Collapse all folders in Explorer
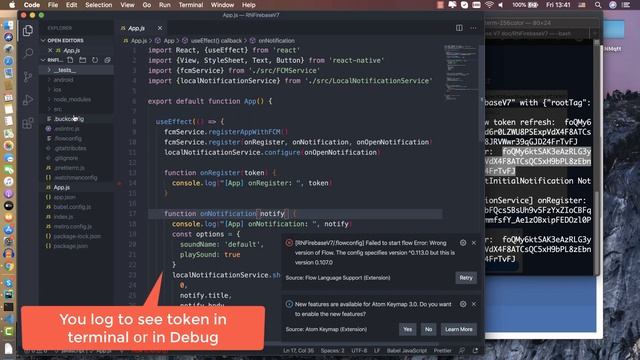This screenshot has height=360, width=640. [107, 60]
